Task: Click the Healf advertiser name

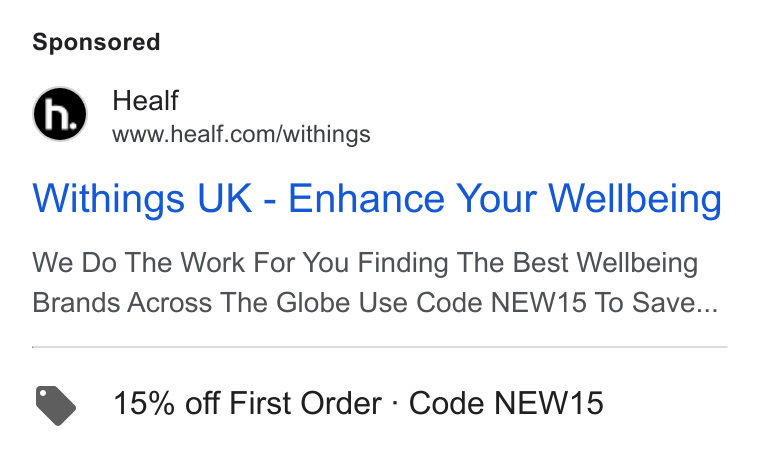Action: pyautogui.click(x=145, y=101)
